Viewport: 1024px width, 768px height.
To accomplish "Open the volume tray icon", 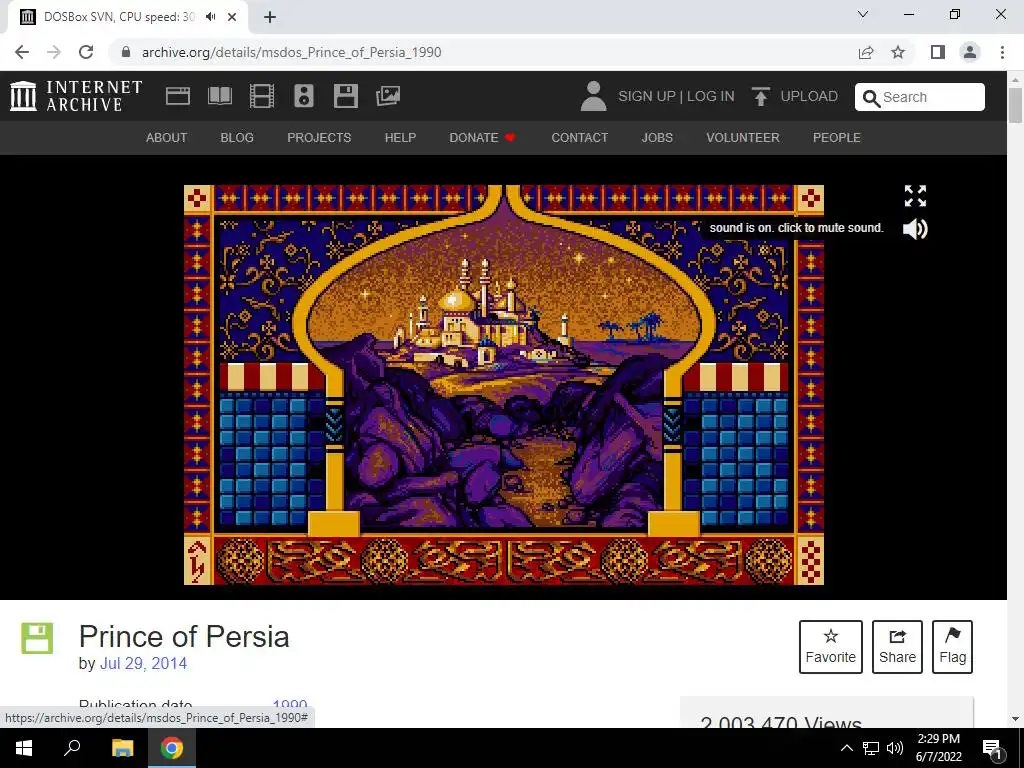I will pyautogui.click(x=895, y=748).
